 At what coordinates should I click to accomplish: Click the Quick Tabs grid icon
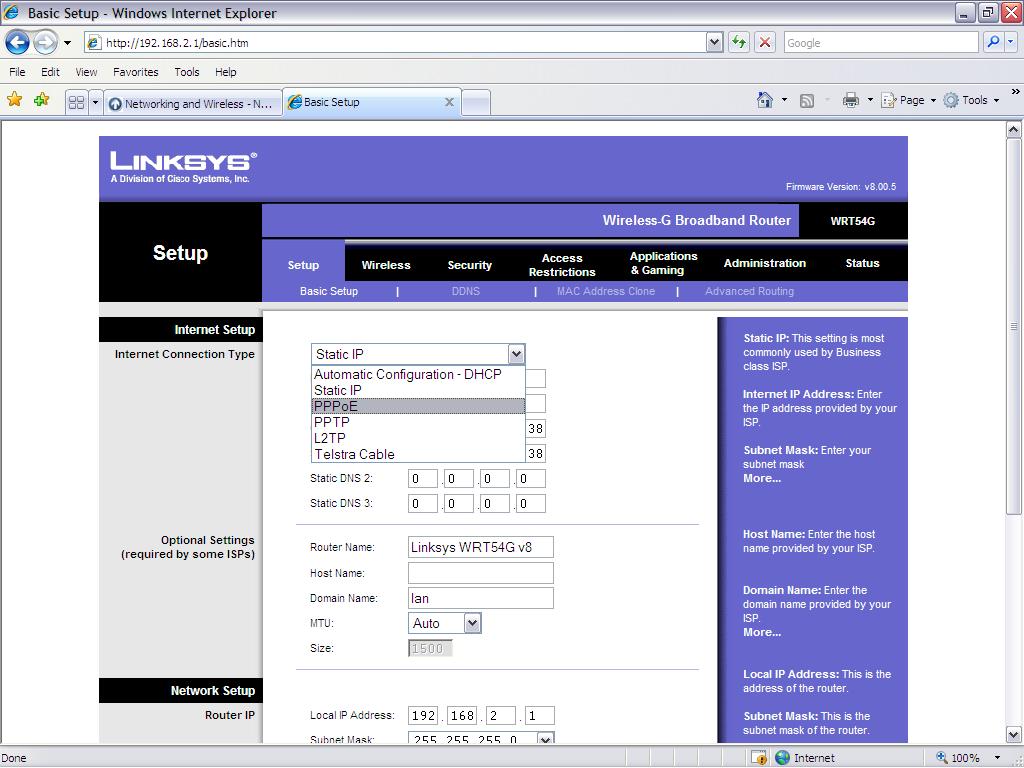click(76, 103)
